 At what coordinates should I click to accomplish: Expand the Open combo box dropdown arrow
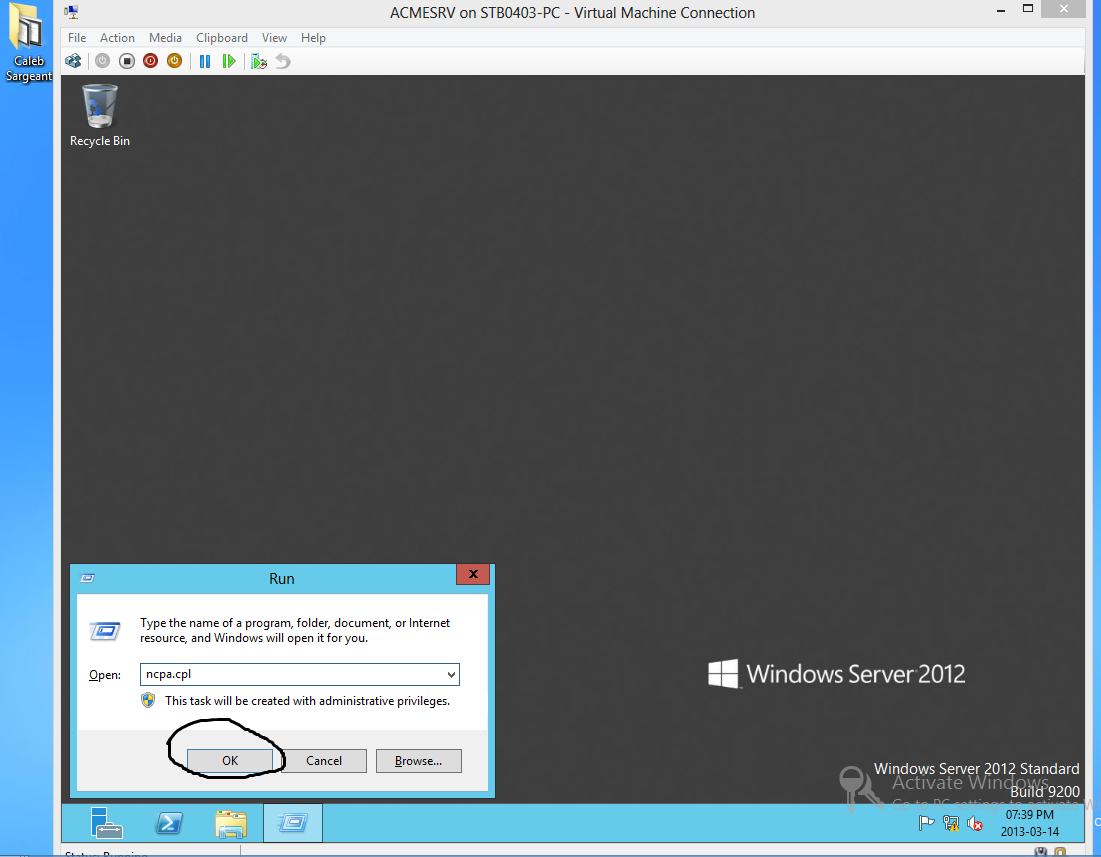(451, 675)
